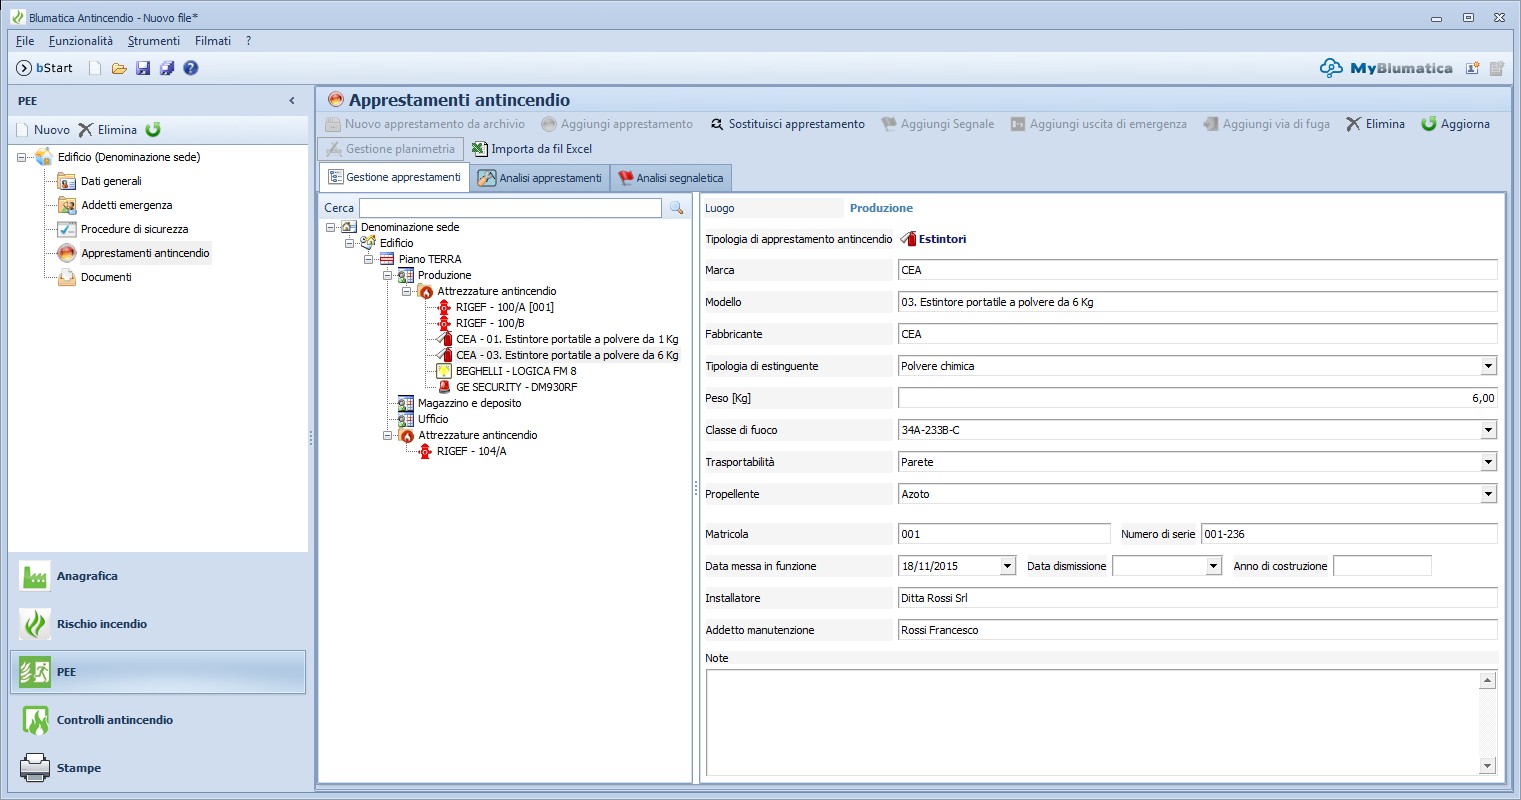Select GE SECURITY - DM930RF item
1521x800 pixels.
coord(516,387)
